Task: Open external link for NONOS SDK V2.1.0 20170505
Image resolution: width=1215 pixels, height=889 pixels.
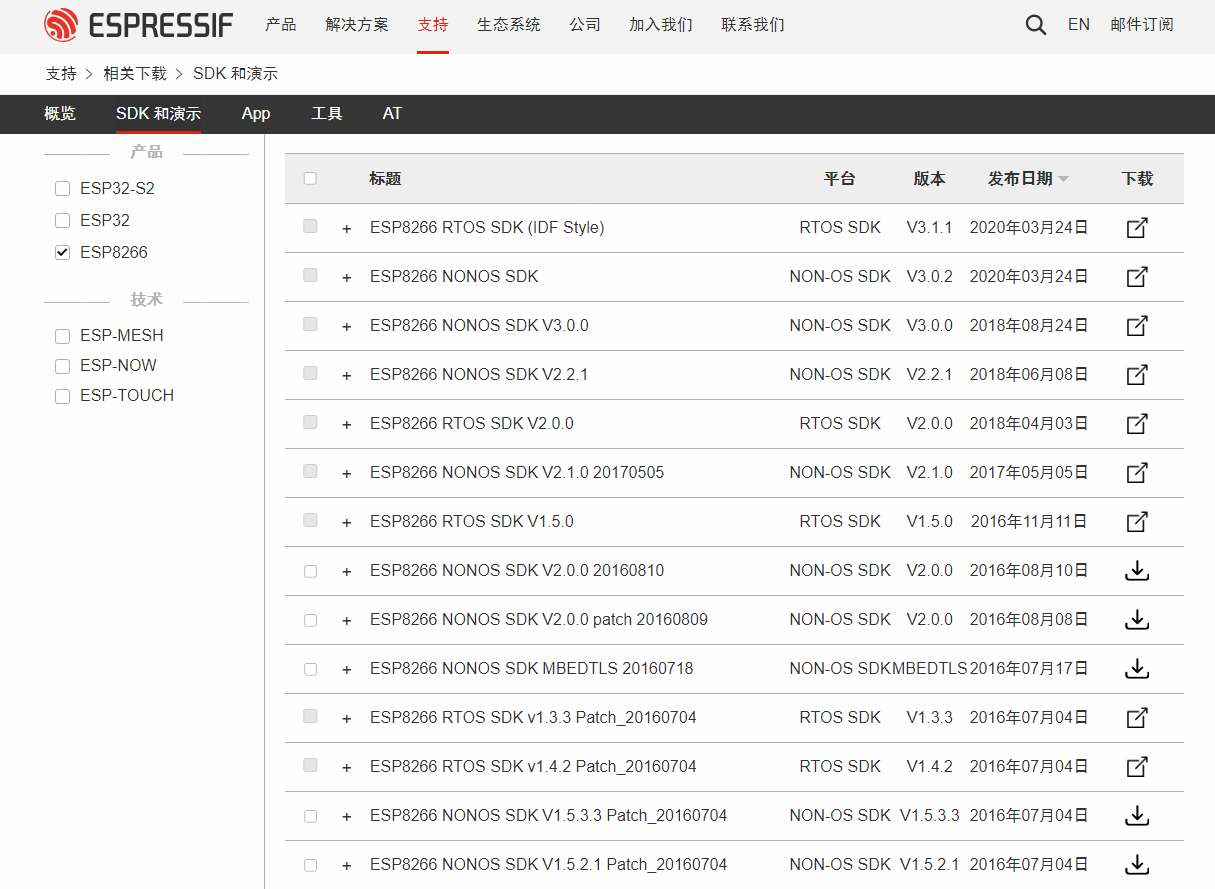Action: coord(1137,473)
